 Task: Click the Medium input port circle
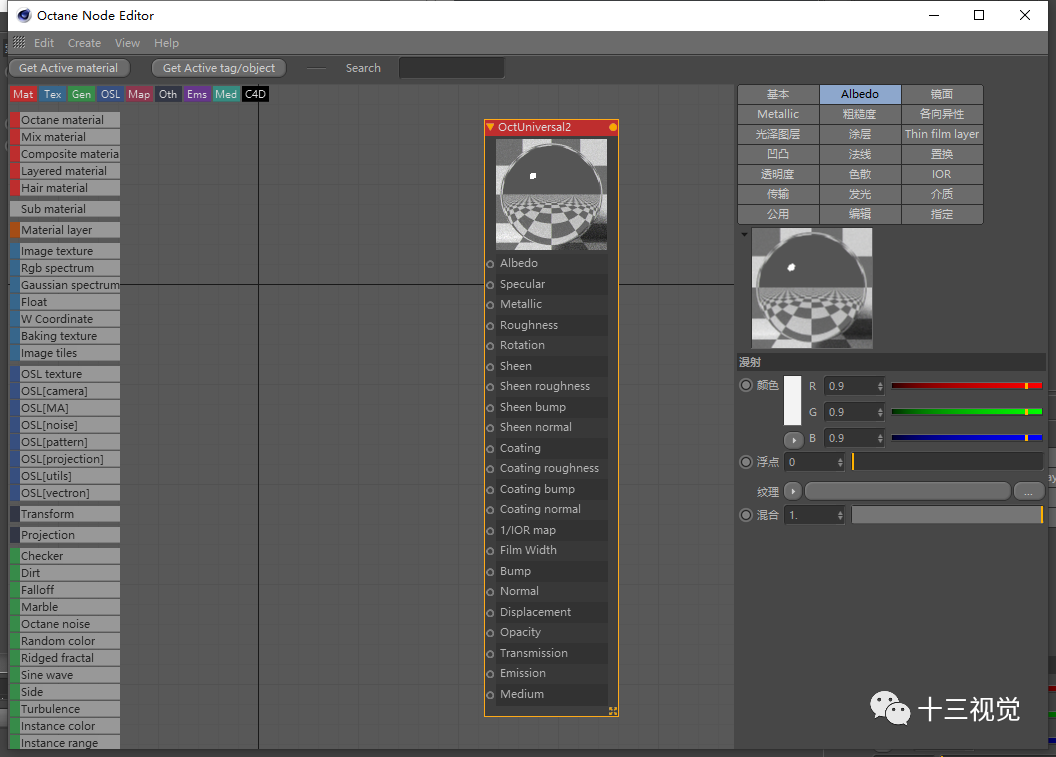pyautogui.click(x=490, y=696)
